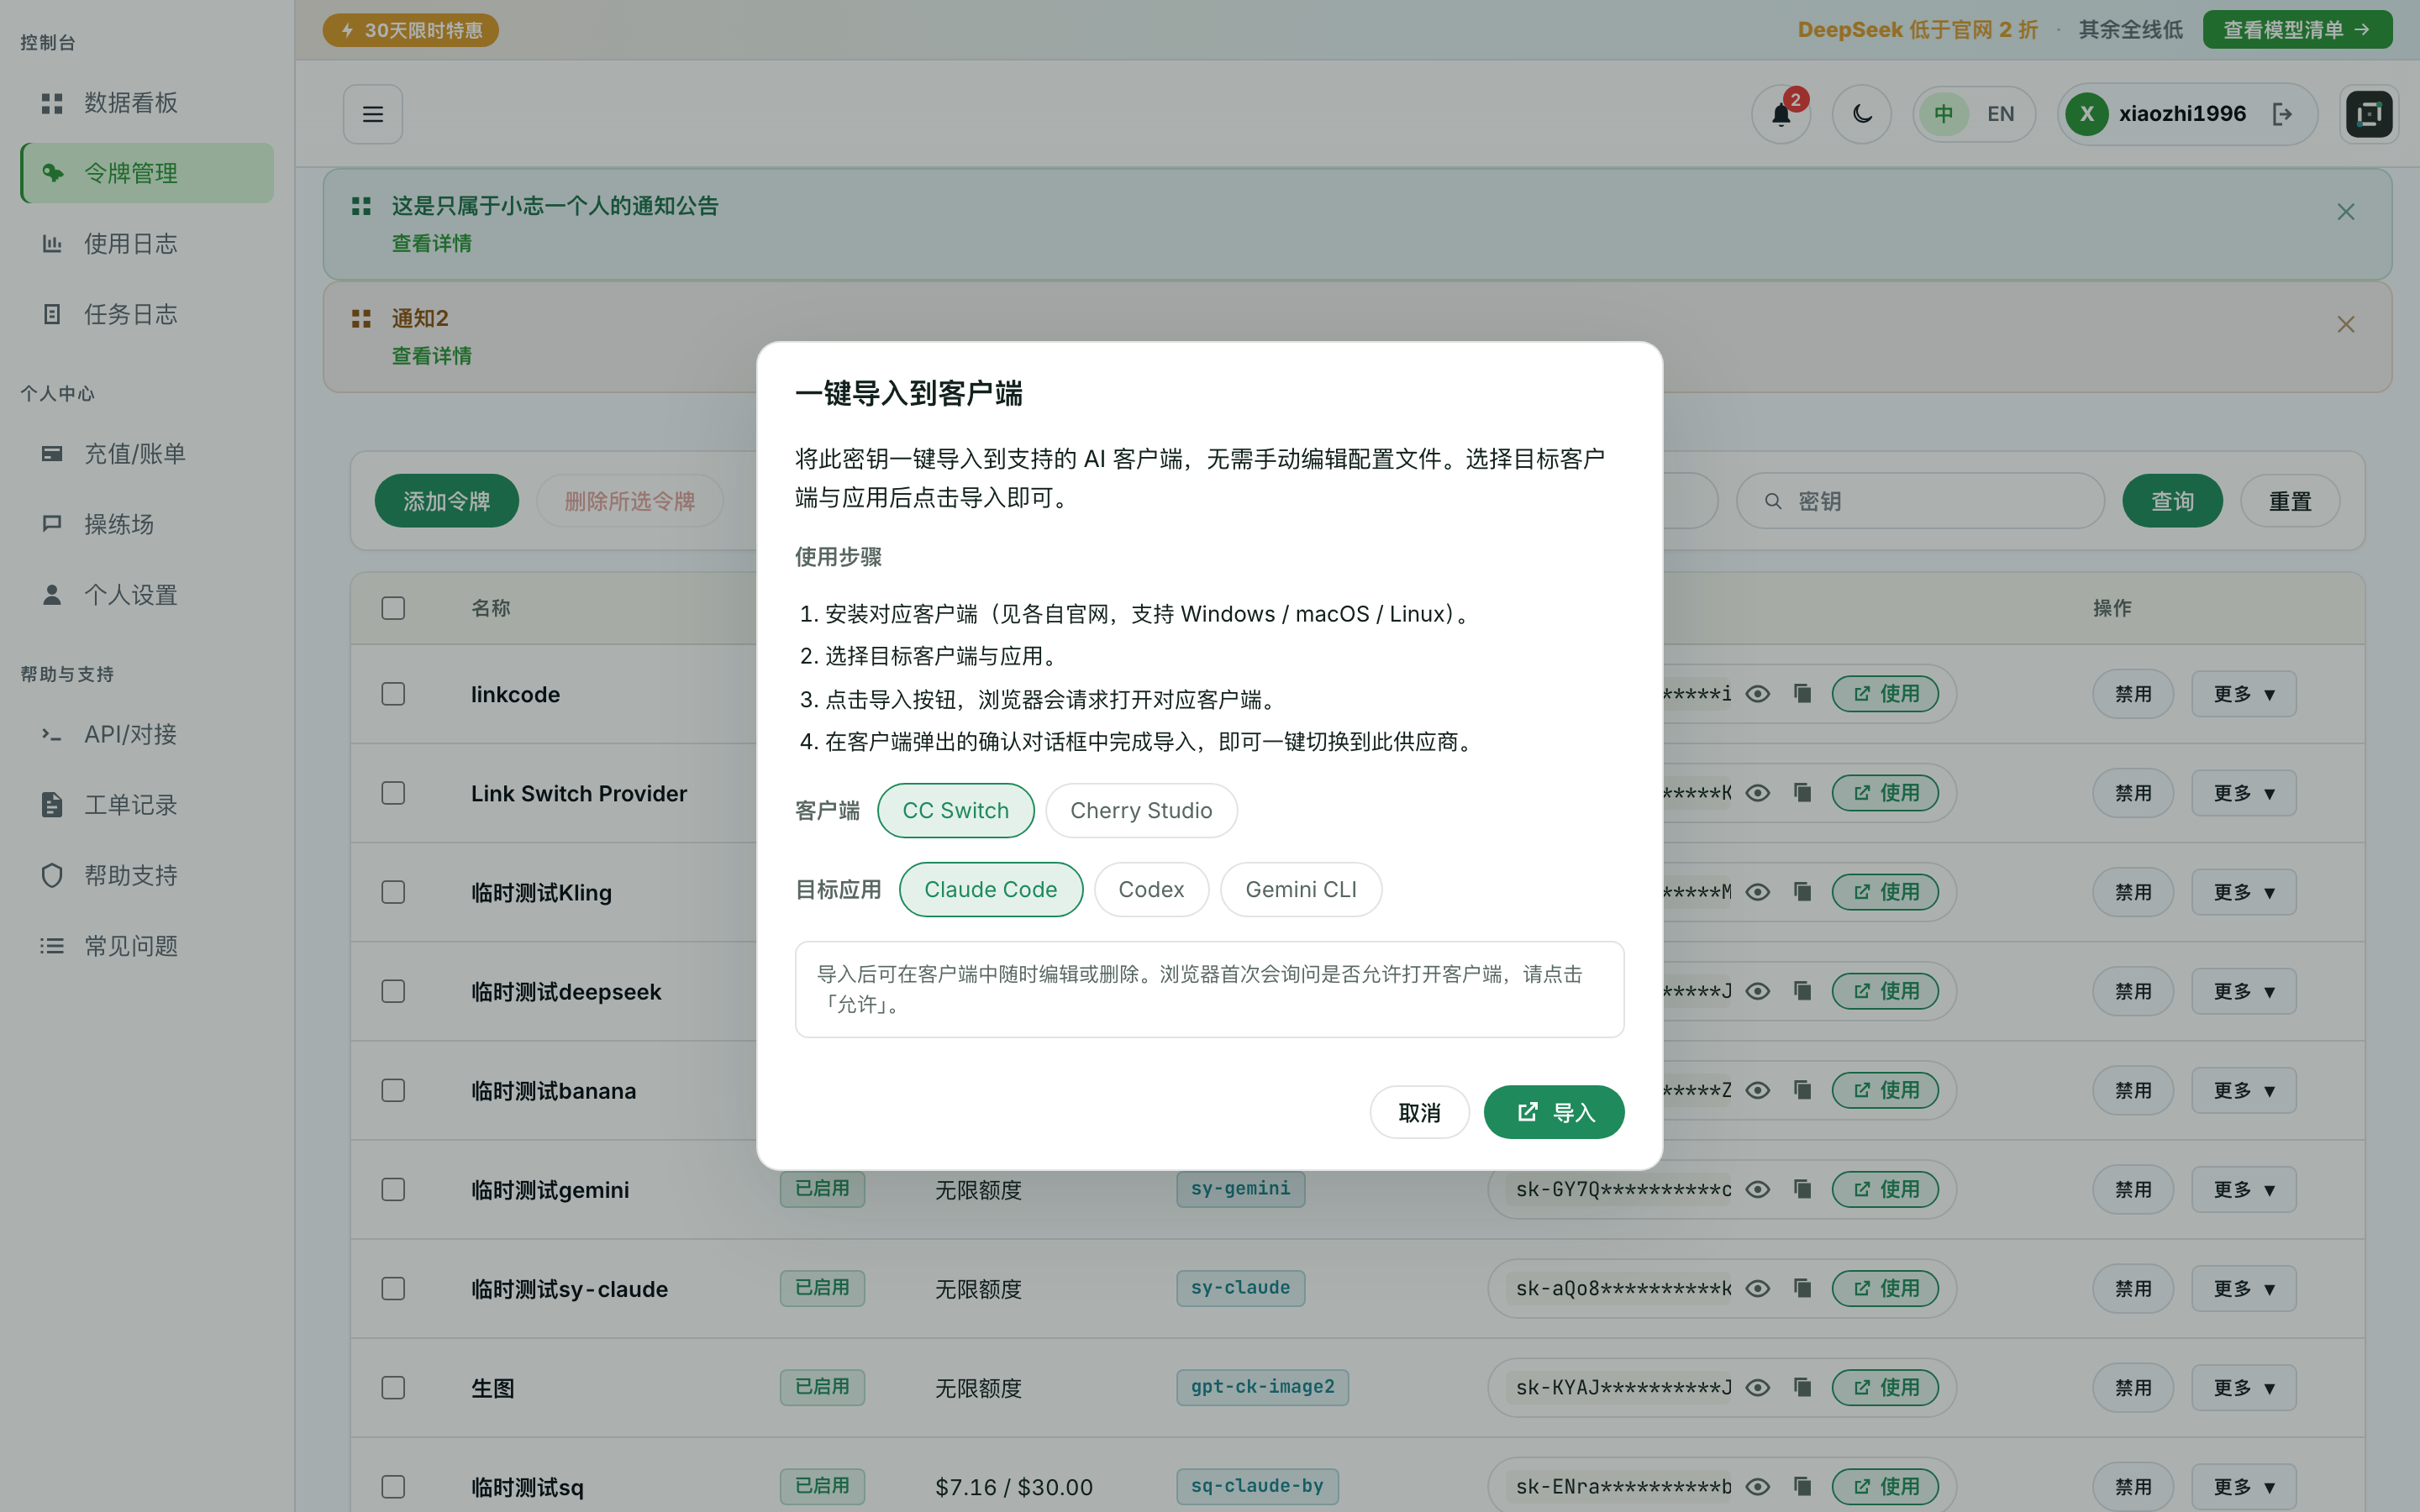Copy the 临时测试gemini key
The image size is (2420, 1512).
coord(1803,1189)
